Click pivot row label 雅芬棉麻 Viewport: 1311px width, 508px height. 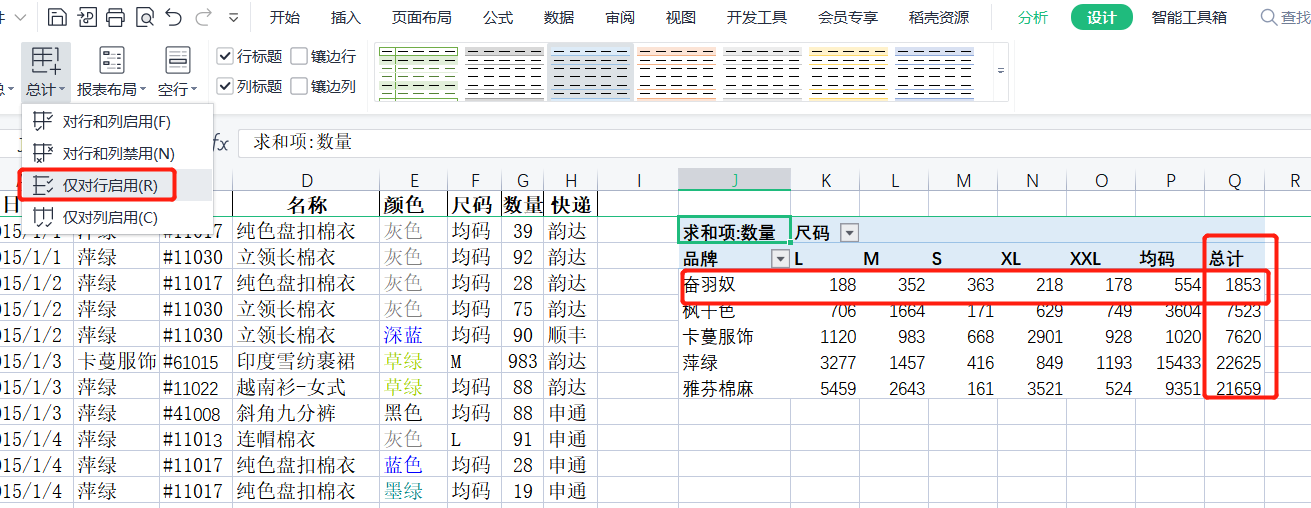click(717, 388)
